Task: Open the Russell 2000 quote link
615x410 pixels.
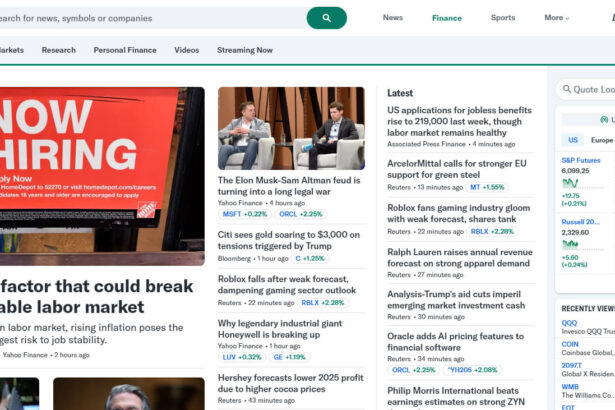Action: coord(580,222)
